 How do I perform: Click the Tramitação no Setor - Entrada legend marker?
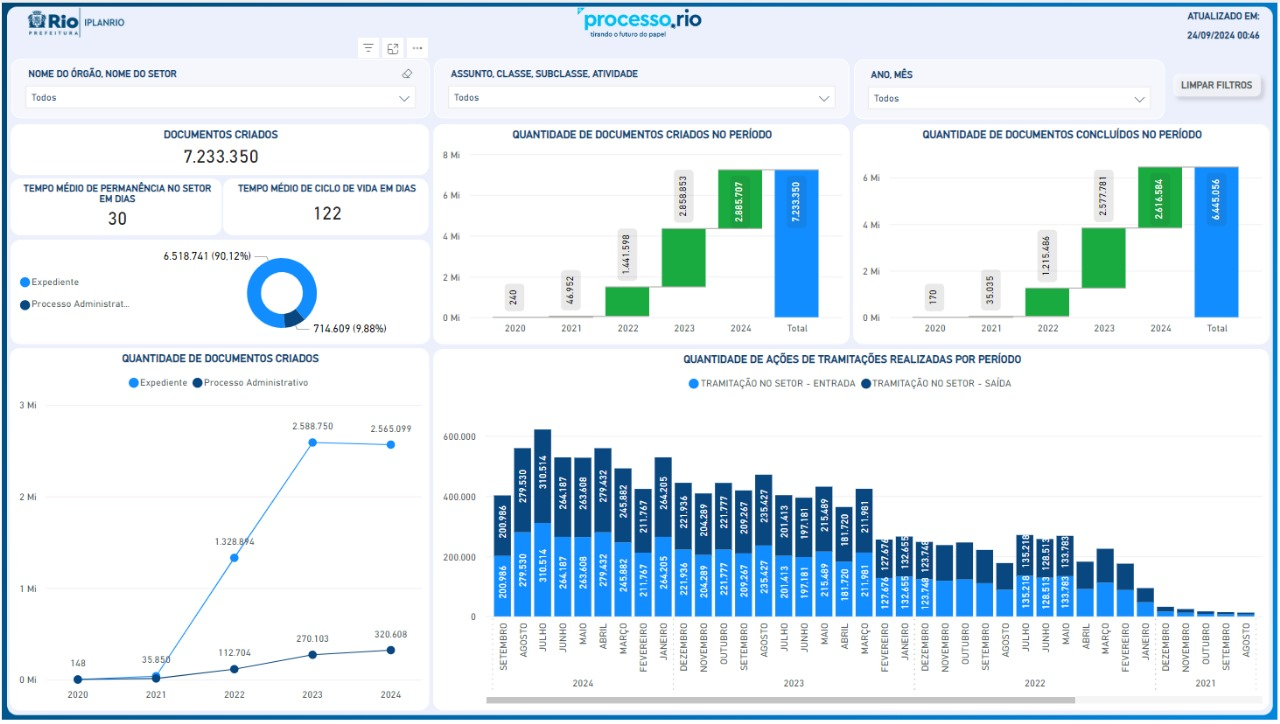(x=693, y=383)
